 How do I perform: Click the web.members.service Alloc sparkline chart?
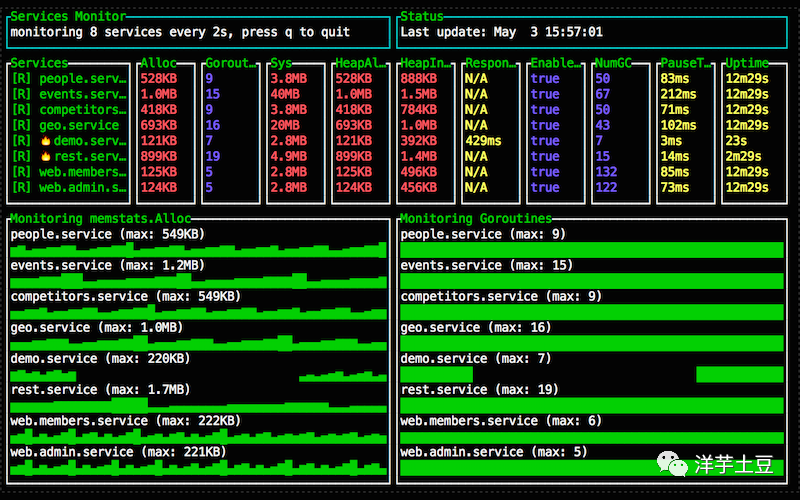(x=198, y=436)
